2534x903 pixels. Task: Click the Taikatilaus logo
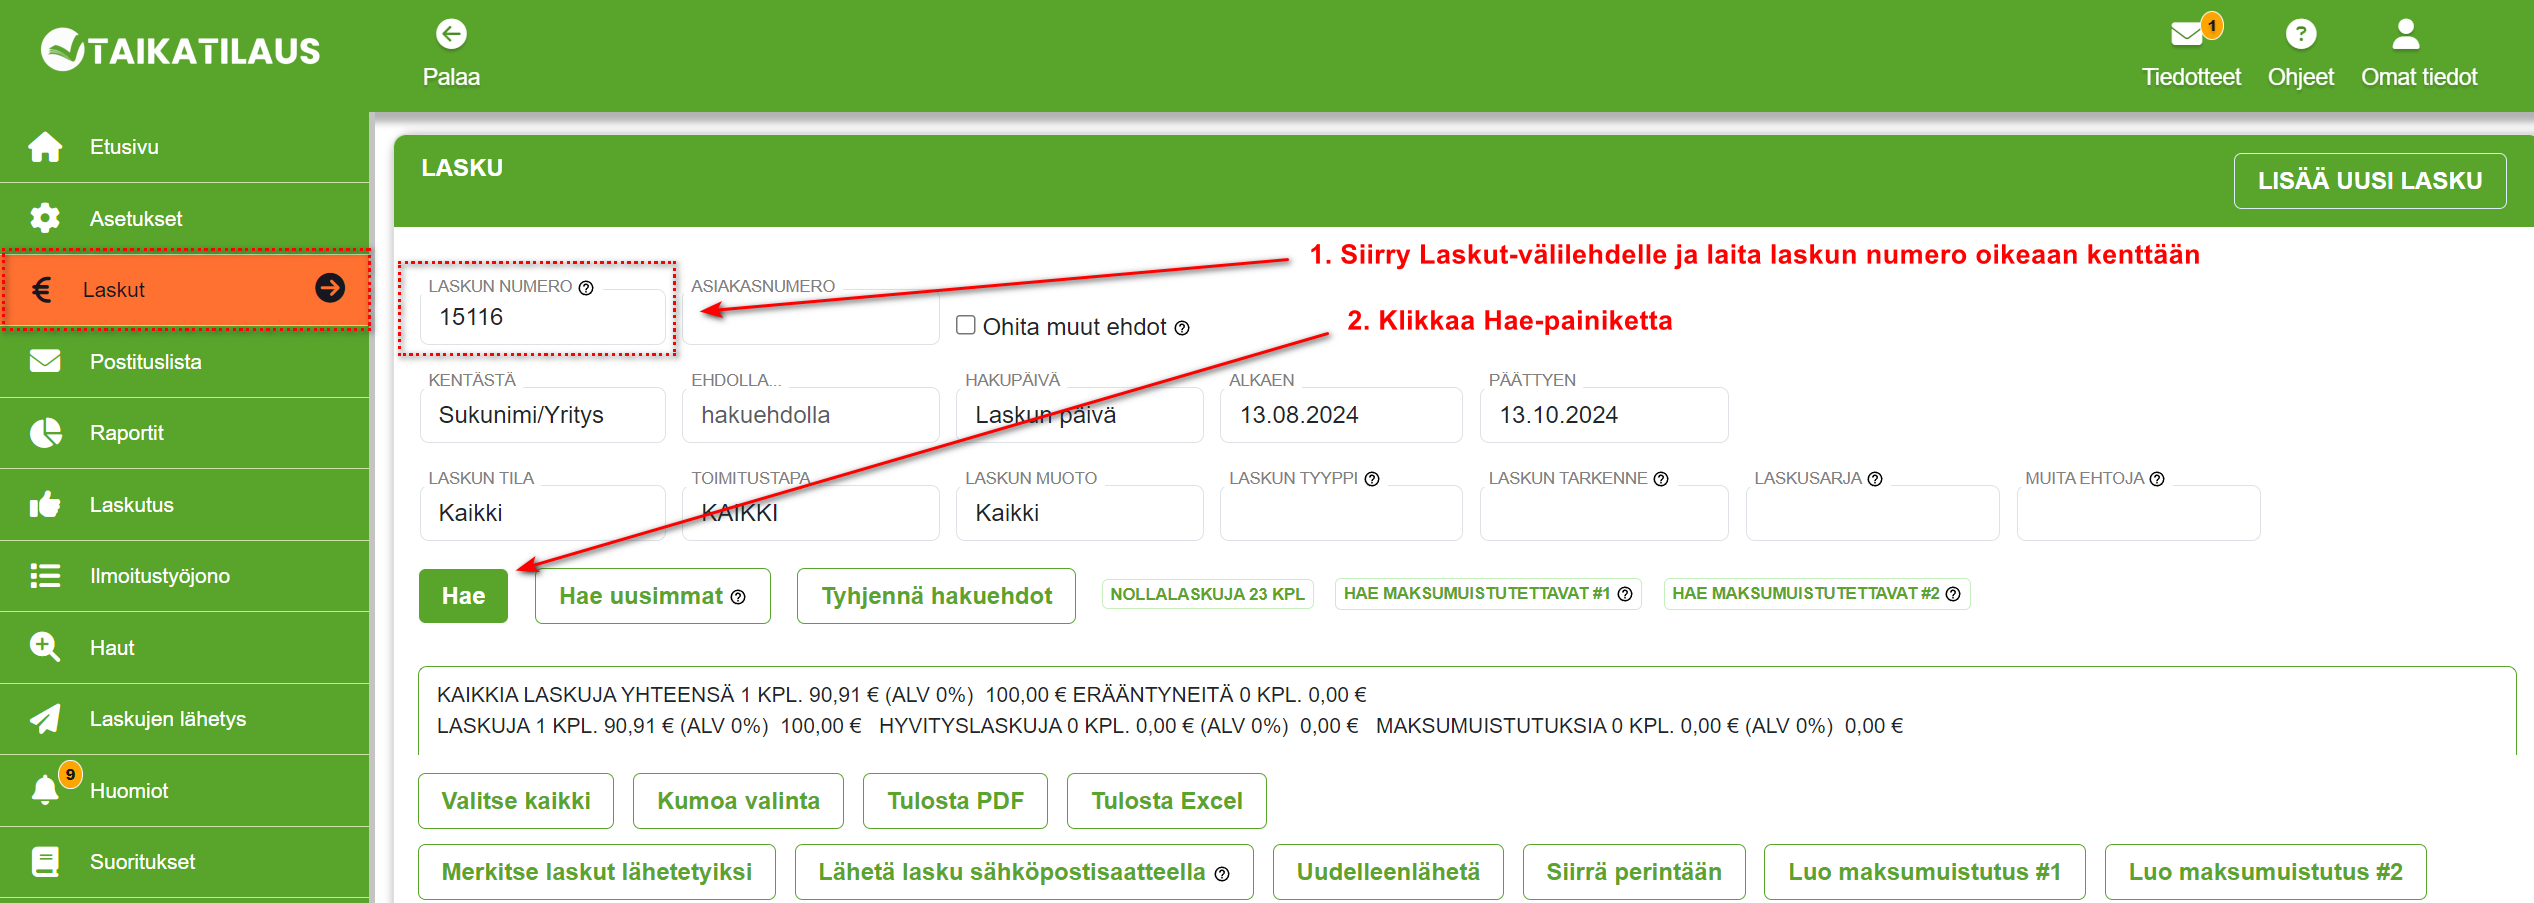pyautogui.click(x=181, y=49)
